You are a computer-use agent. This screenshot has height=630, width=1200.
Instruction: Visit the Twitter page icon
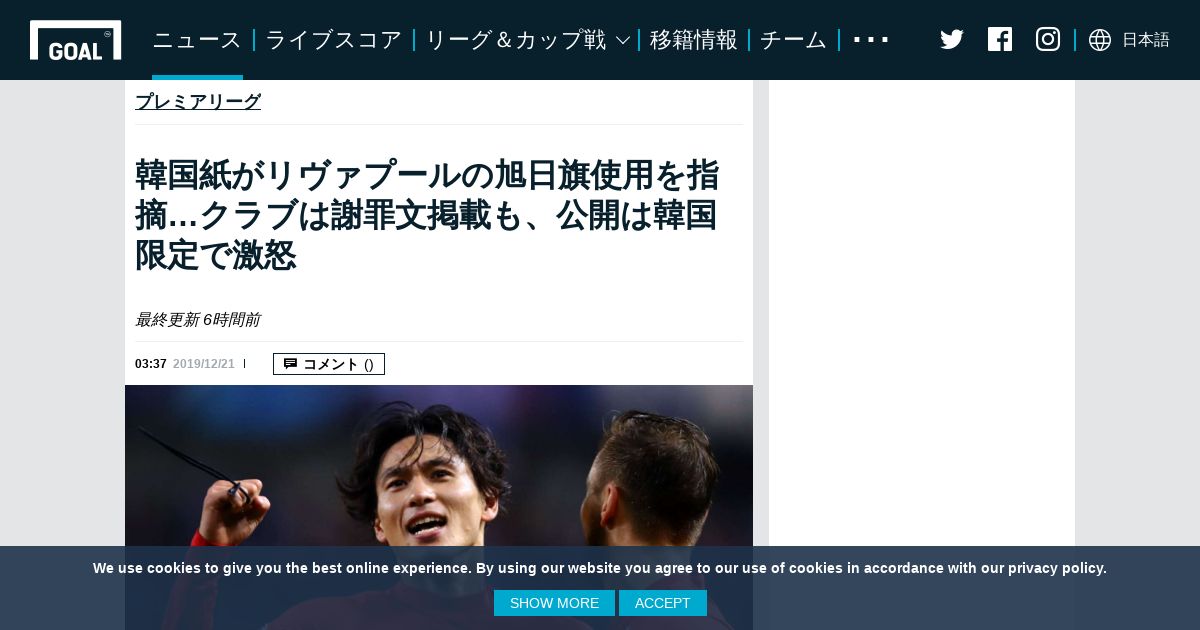click(x=952, y=40)
